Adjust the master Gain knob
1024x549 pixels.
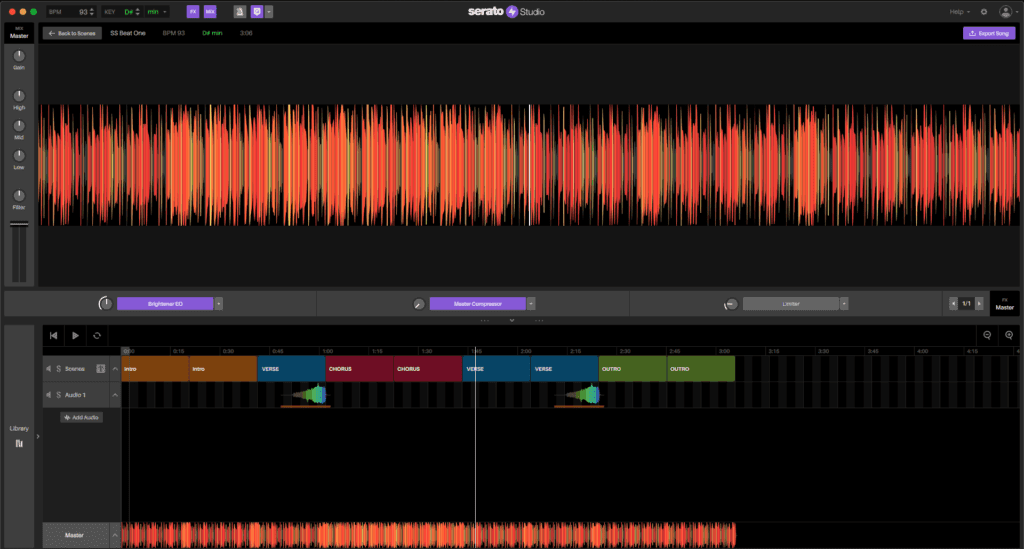click(19, 56)
